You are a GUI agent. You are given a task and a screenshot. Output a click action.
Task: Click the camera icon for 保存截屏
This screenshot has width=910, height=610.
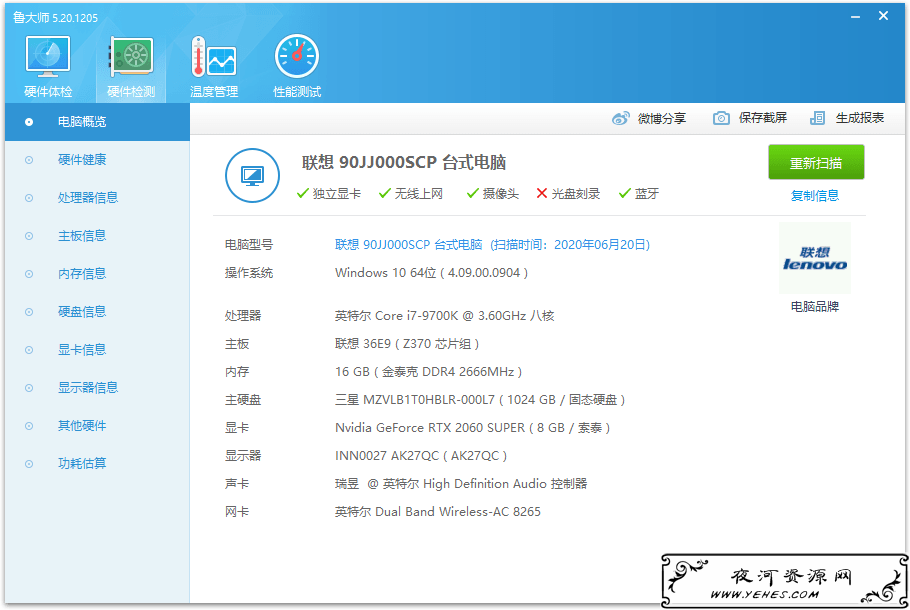[721, 118]
